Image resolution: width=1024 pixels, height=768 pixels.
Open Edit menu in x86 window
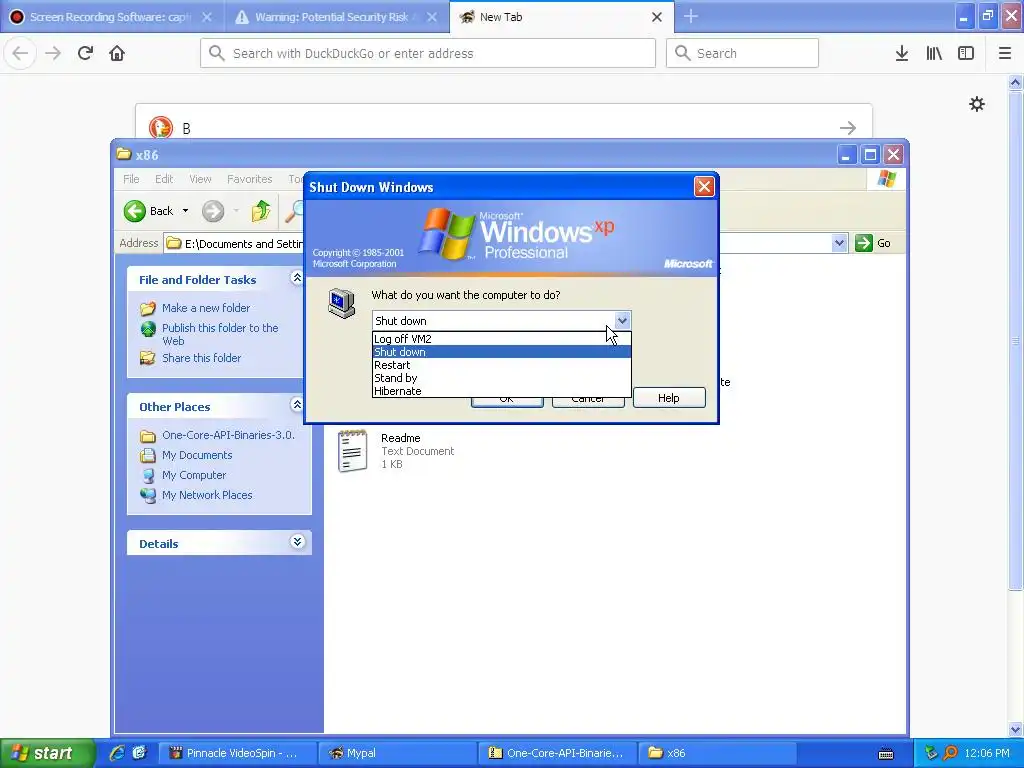(164, 179)
